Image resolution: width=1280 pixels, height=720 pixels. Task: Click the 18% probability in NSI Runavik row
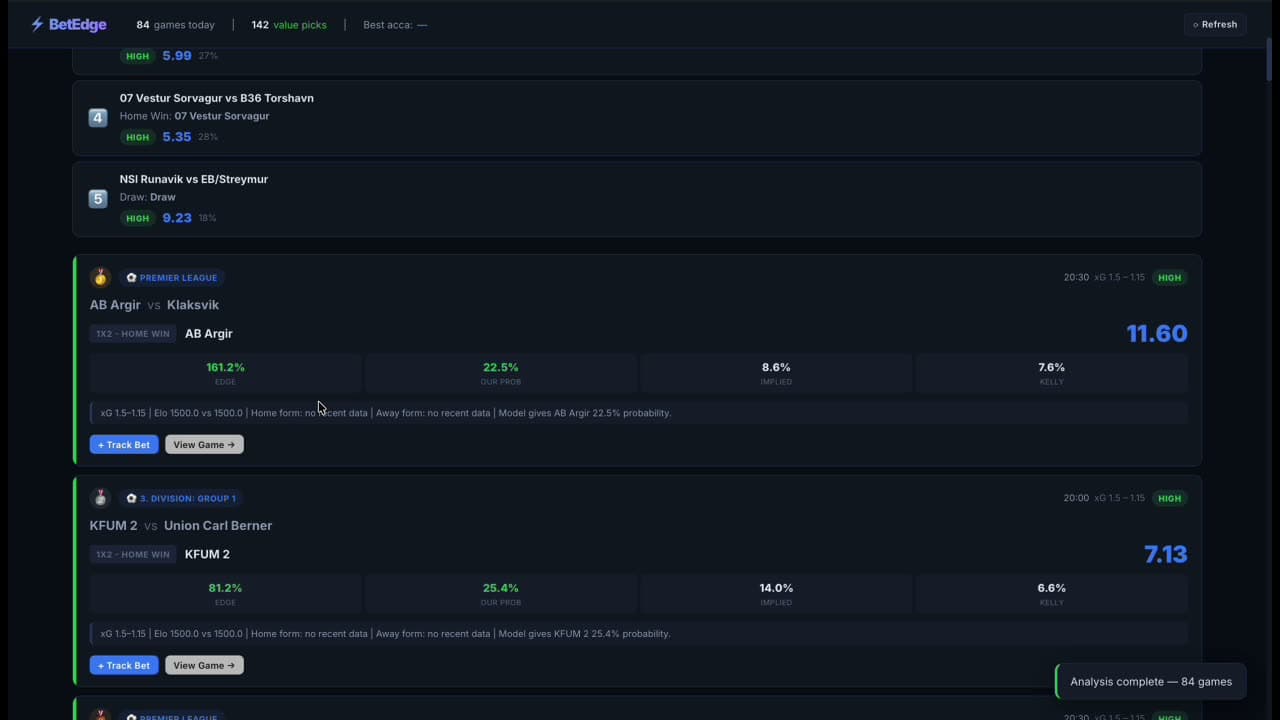click(x=208, y=218)
